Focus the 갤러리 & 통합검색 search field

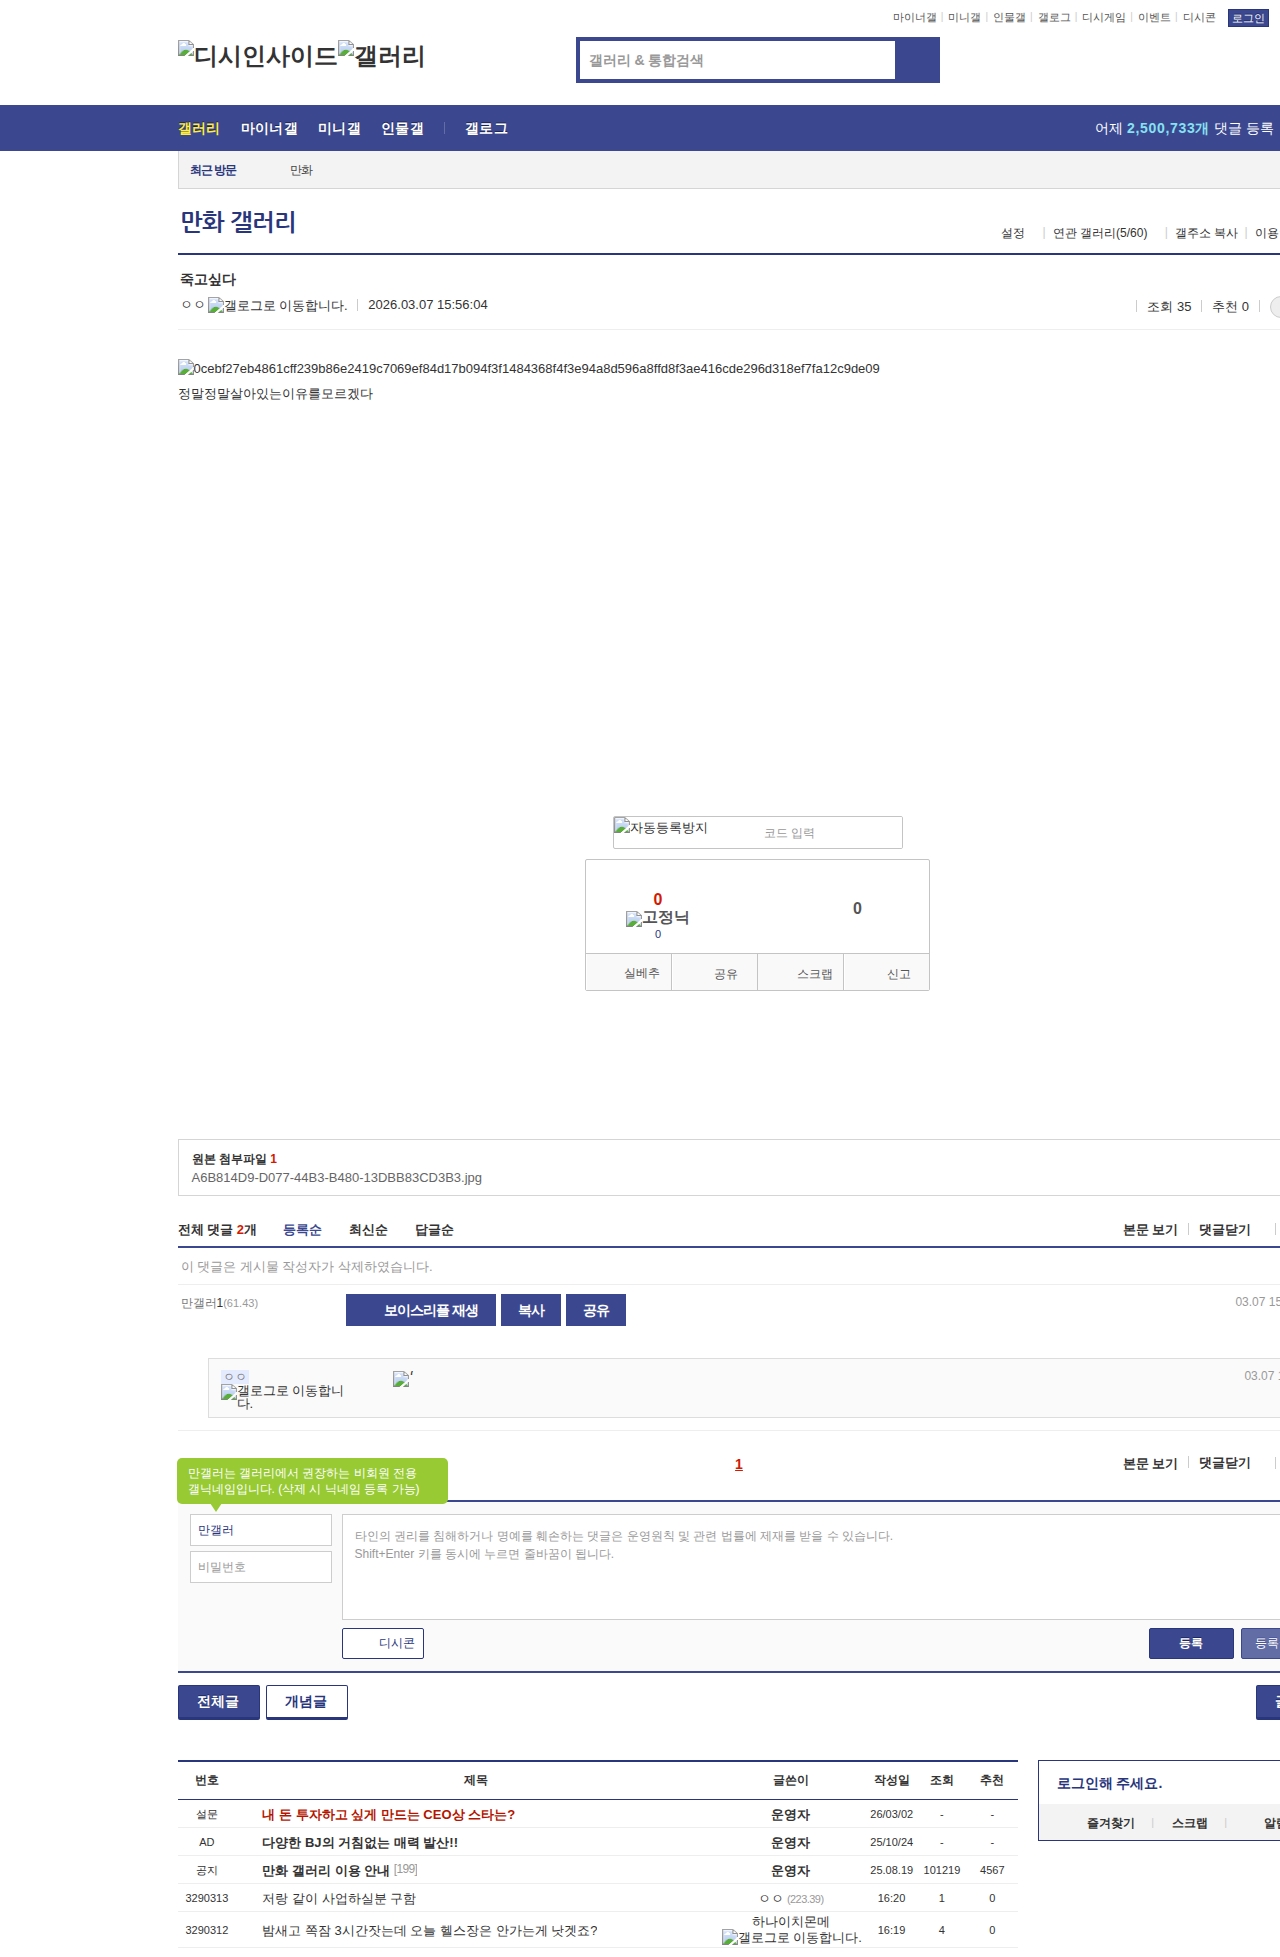coord(737,60)
